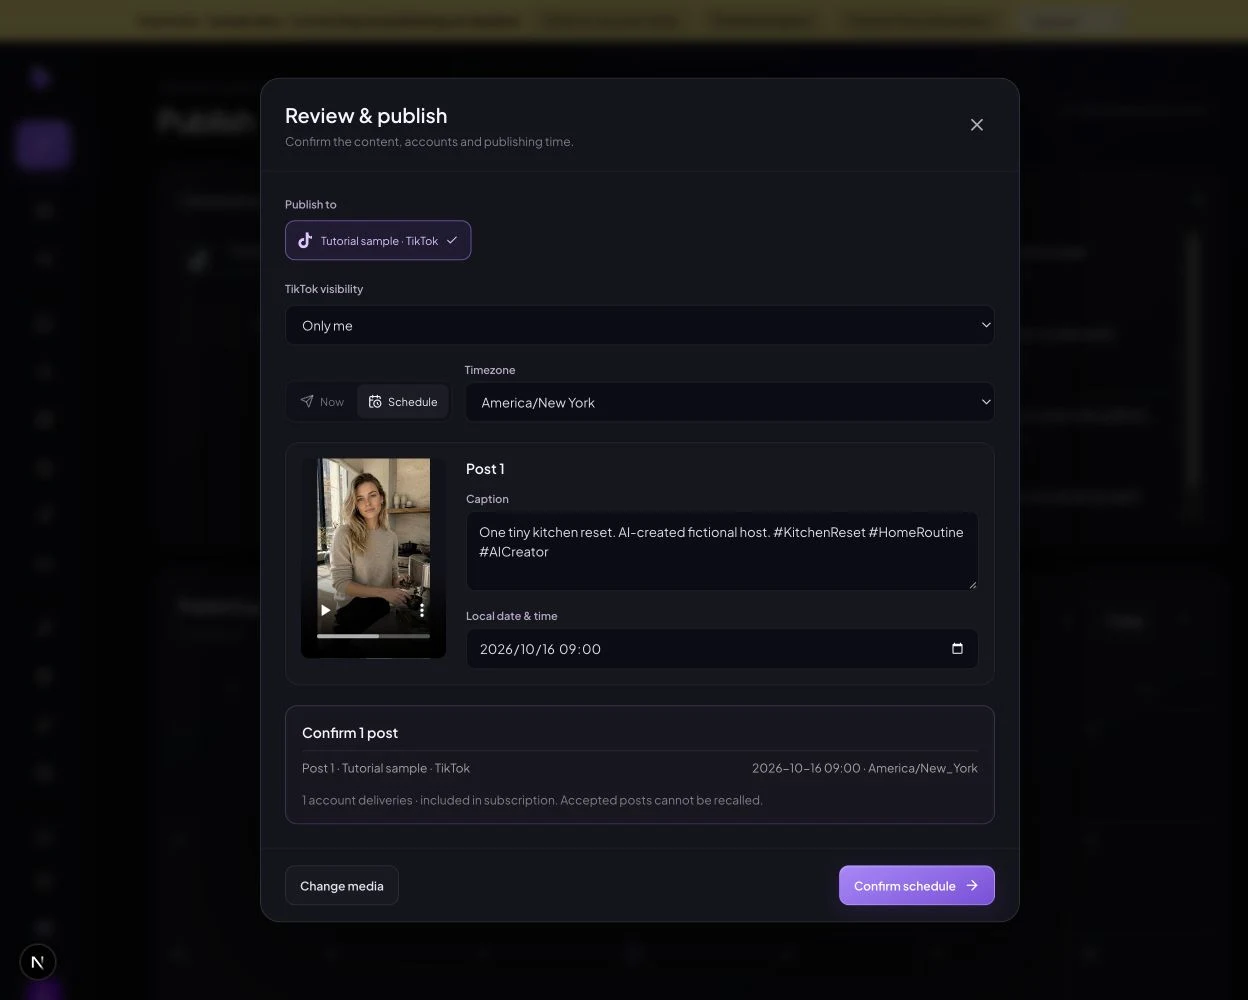Click the TikTok logo in account chip
The width and height of the screenshot is (1248, 1000).
click(305, 240)
